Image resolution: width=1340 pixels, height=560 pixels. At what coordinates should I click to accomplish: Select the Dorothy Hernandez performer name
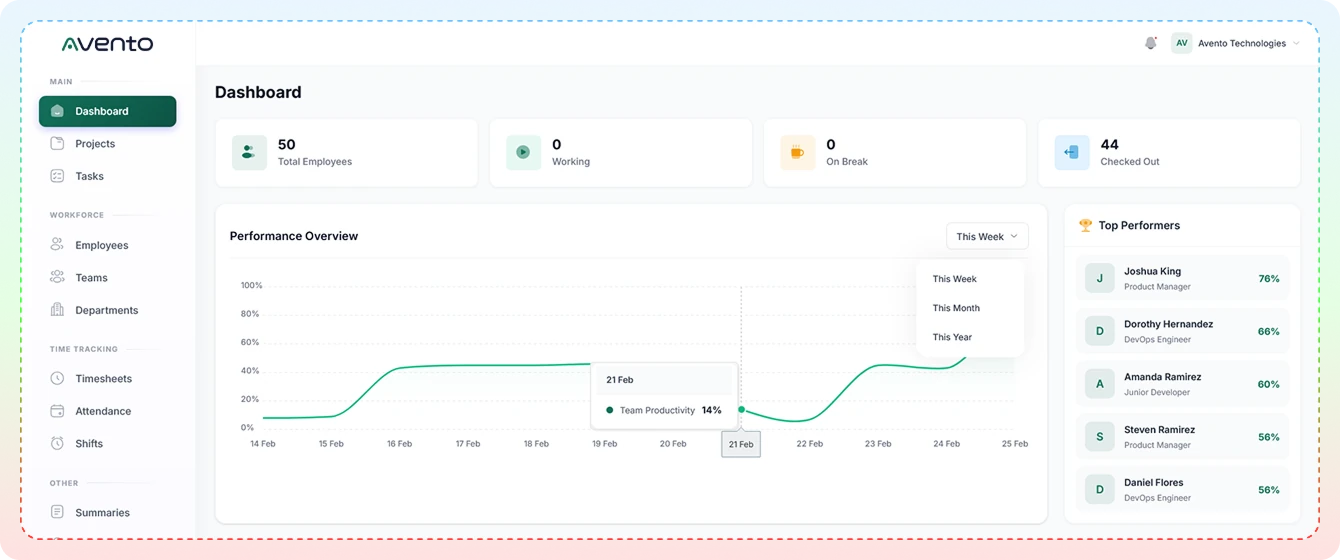click(1169, 324)
